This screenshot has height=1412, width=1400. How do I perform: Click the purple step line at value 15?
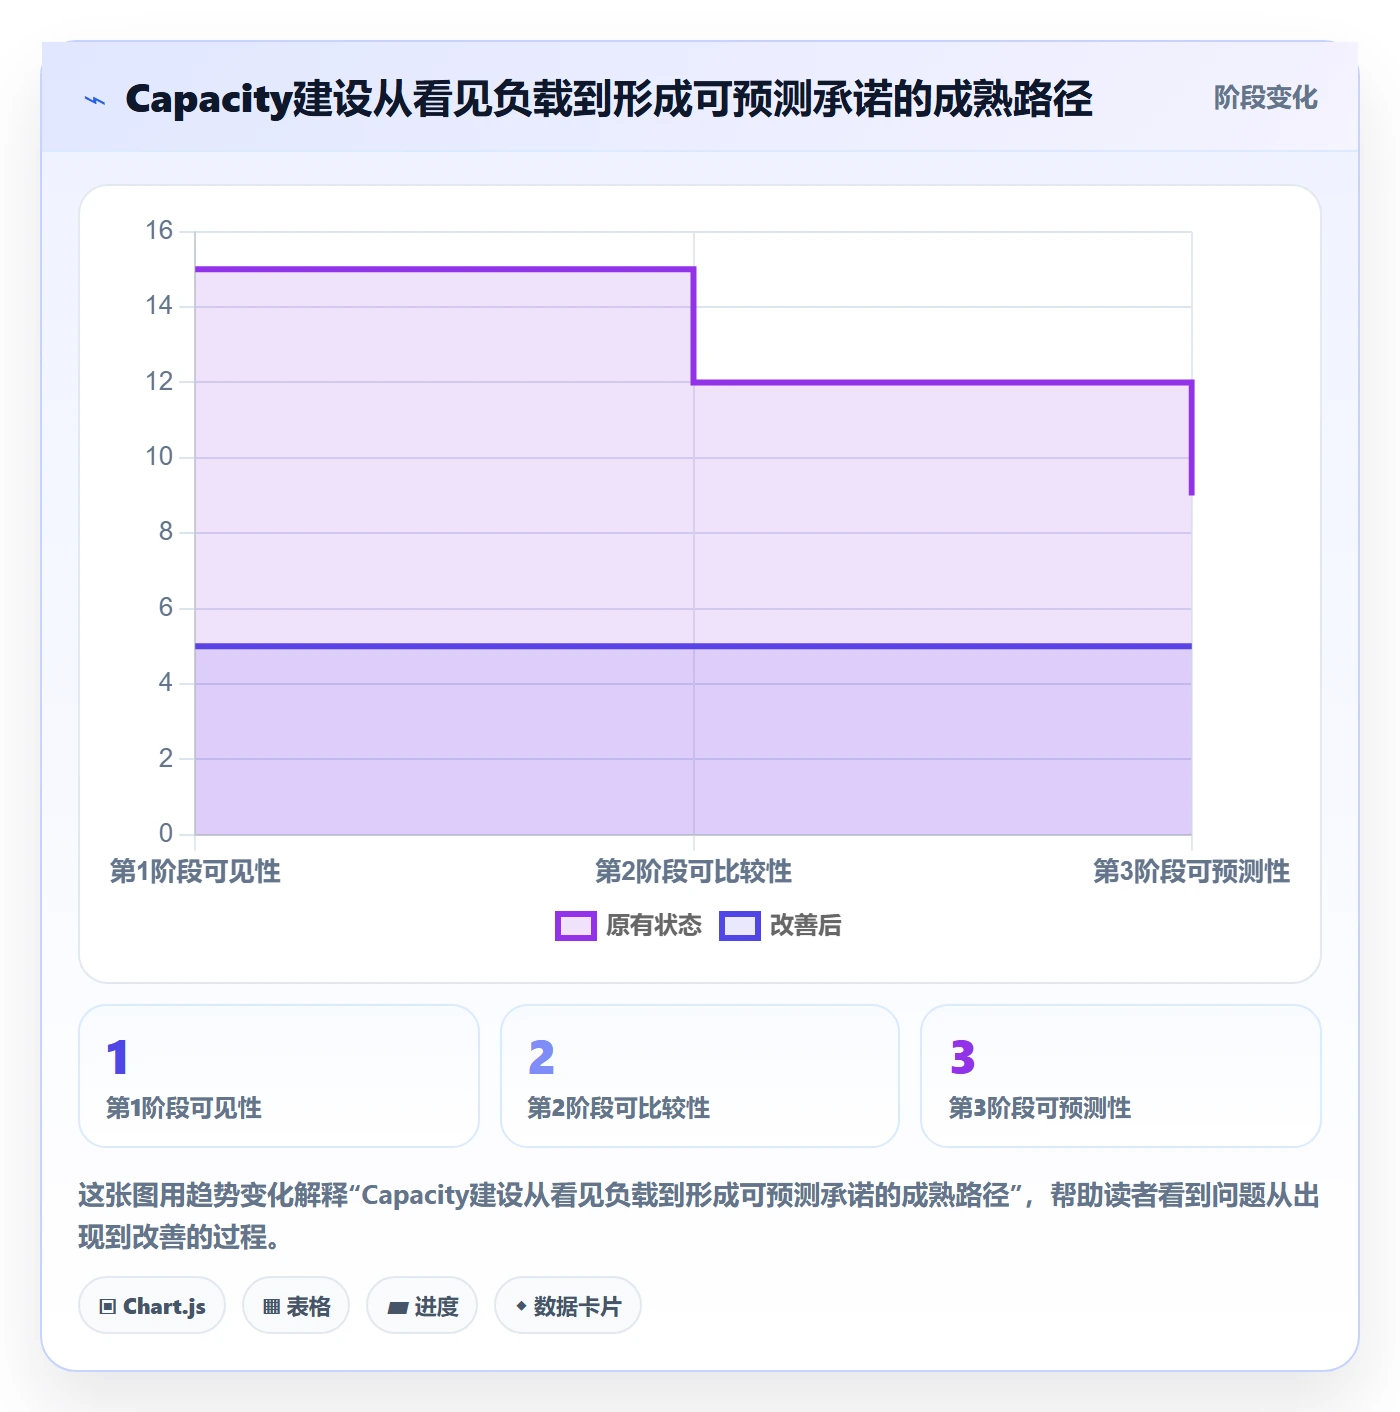point(444,269)
